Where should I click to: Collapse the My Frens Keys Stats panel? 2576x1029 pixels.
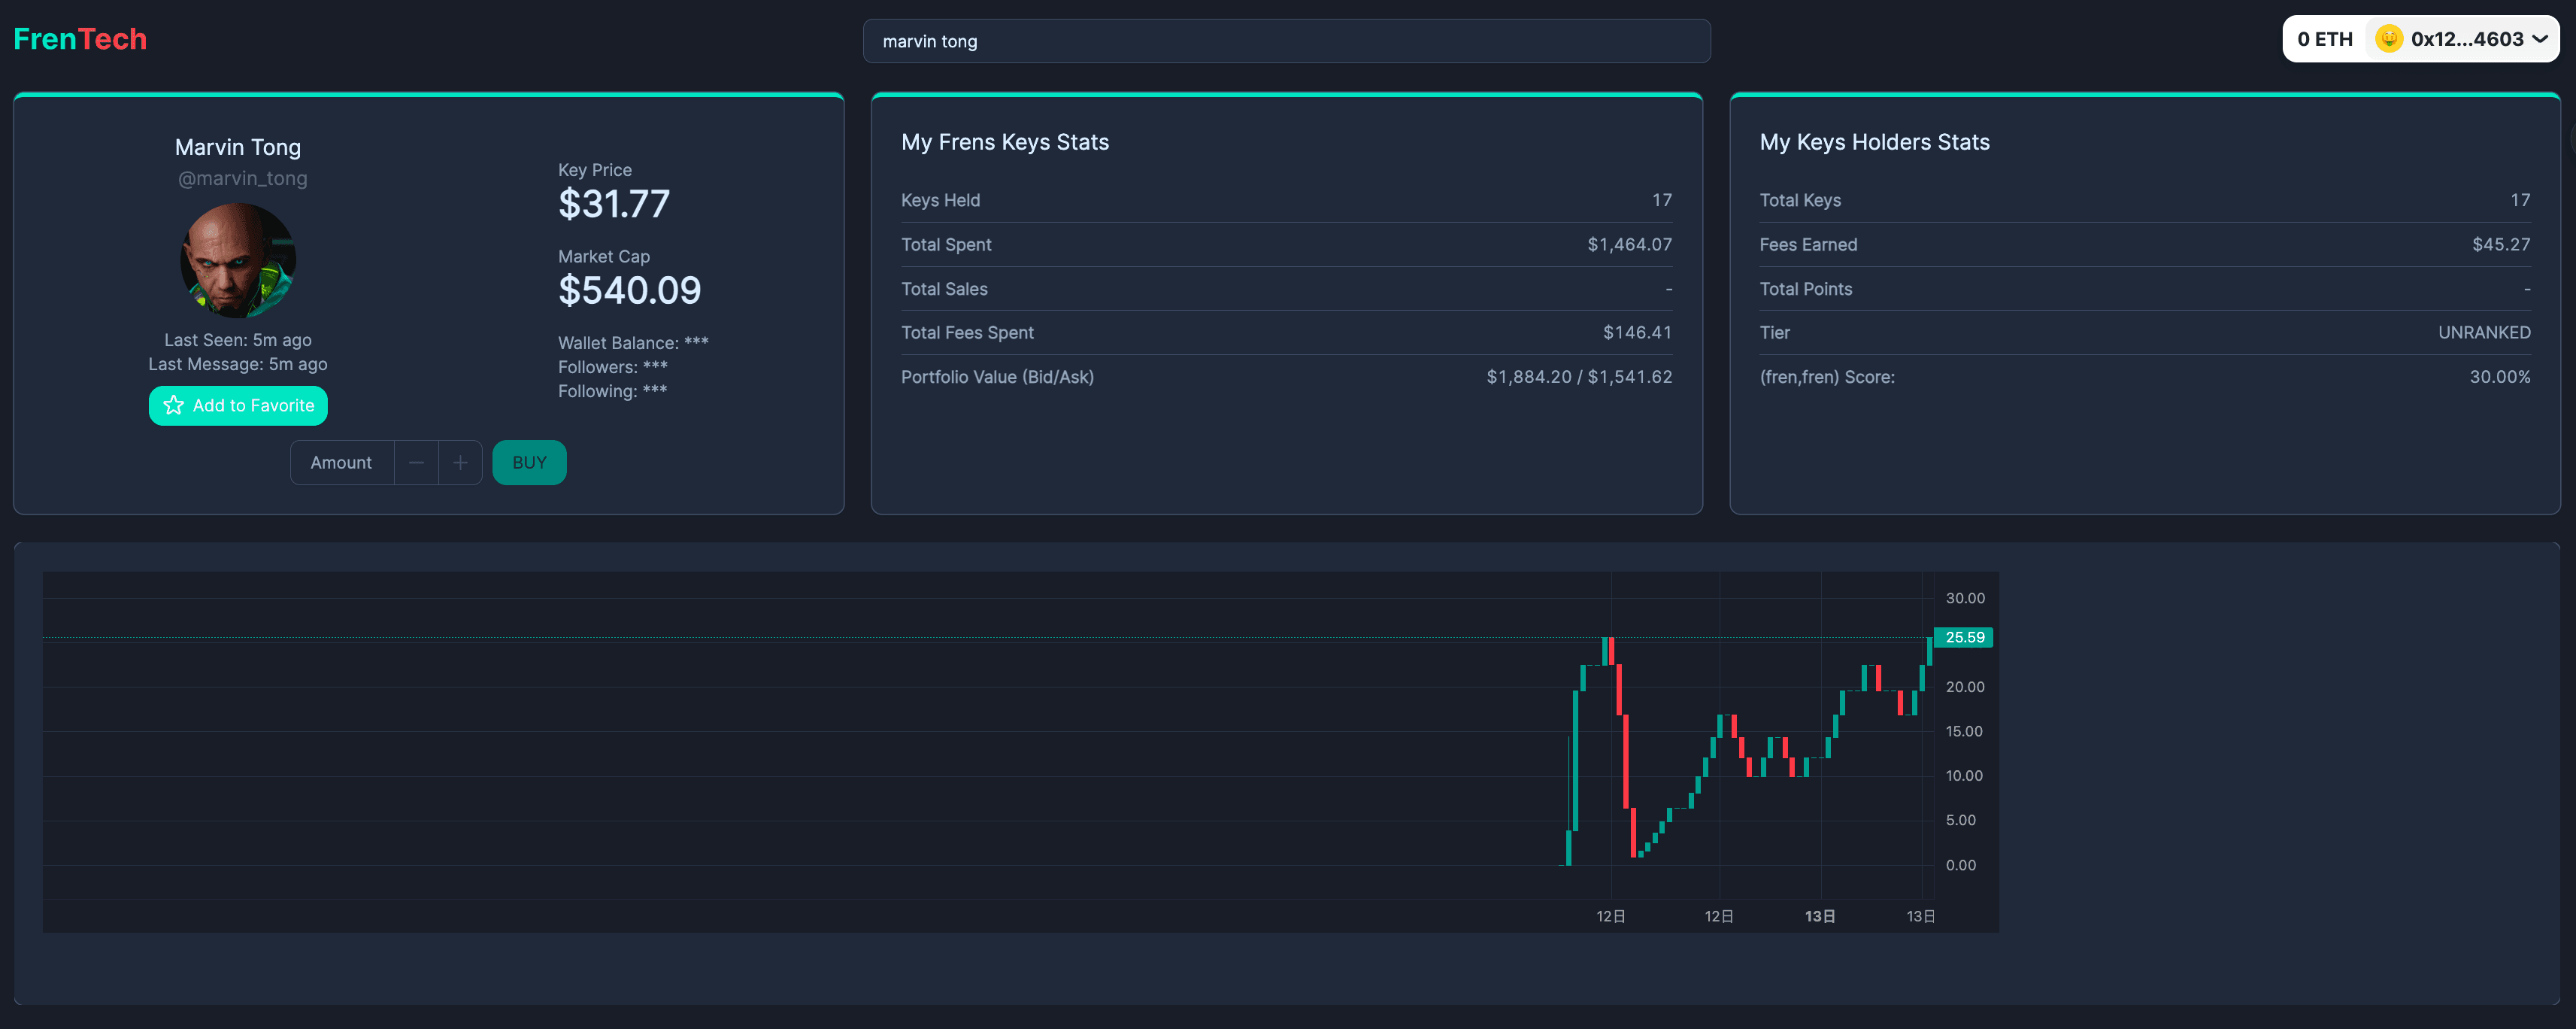1005,142
